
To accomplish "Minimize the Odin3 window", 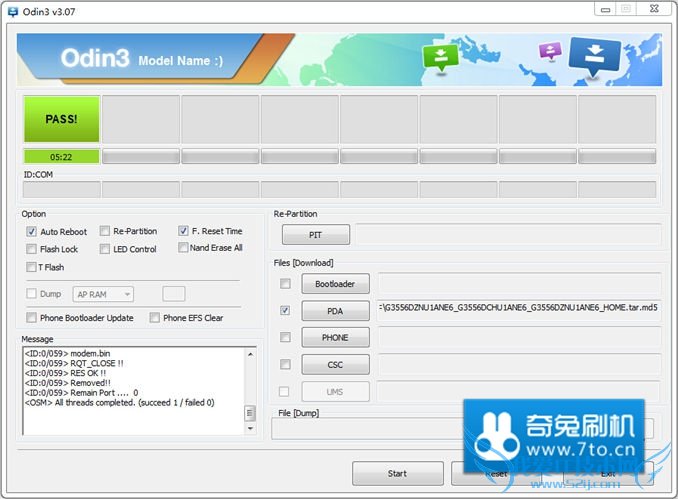I will 606,9.
